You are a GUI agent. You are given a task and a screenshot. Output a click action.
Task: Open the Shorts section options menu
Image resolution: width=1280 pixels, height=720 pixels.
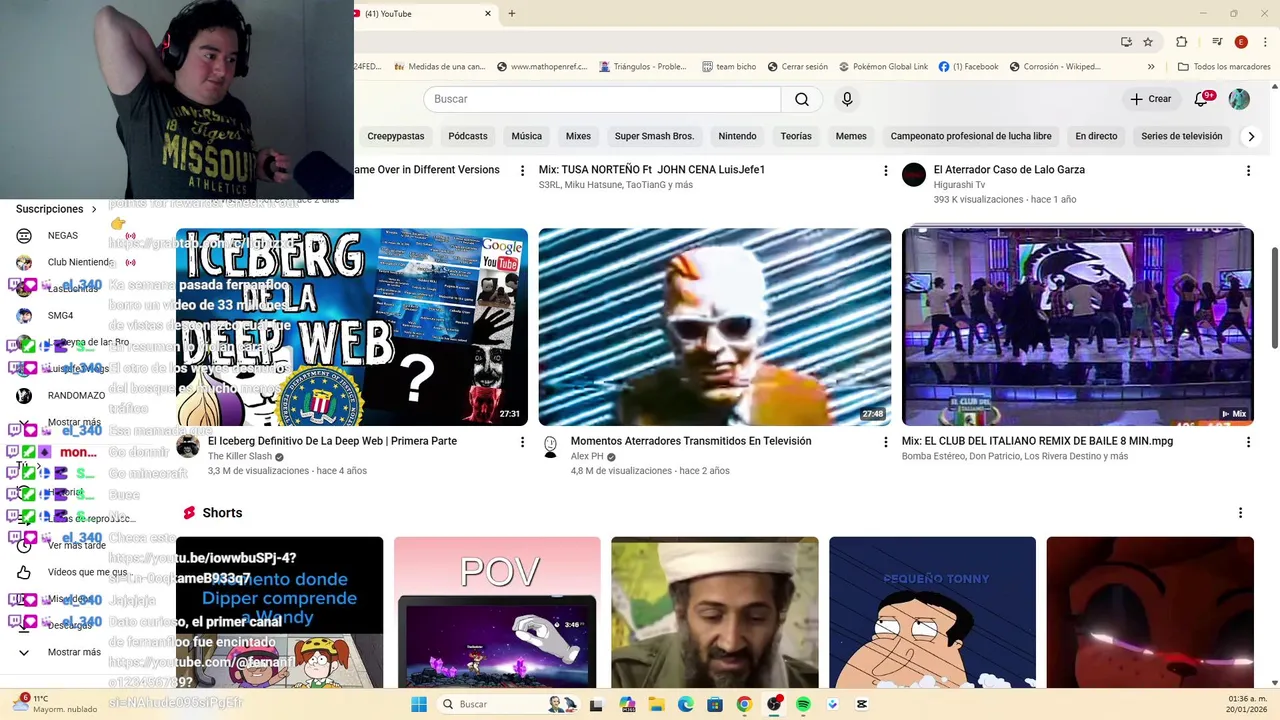[1241, 513]
